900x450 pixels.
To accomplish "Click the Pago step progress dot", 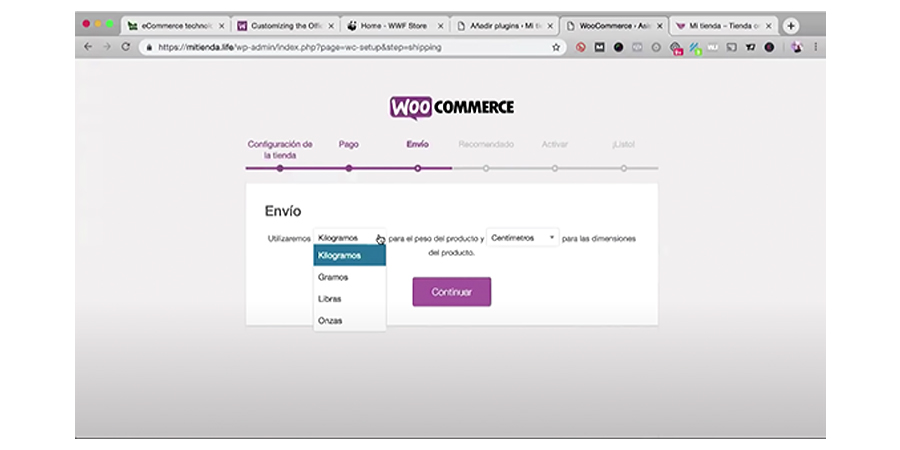I will (x=348, y=168).
